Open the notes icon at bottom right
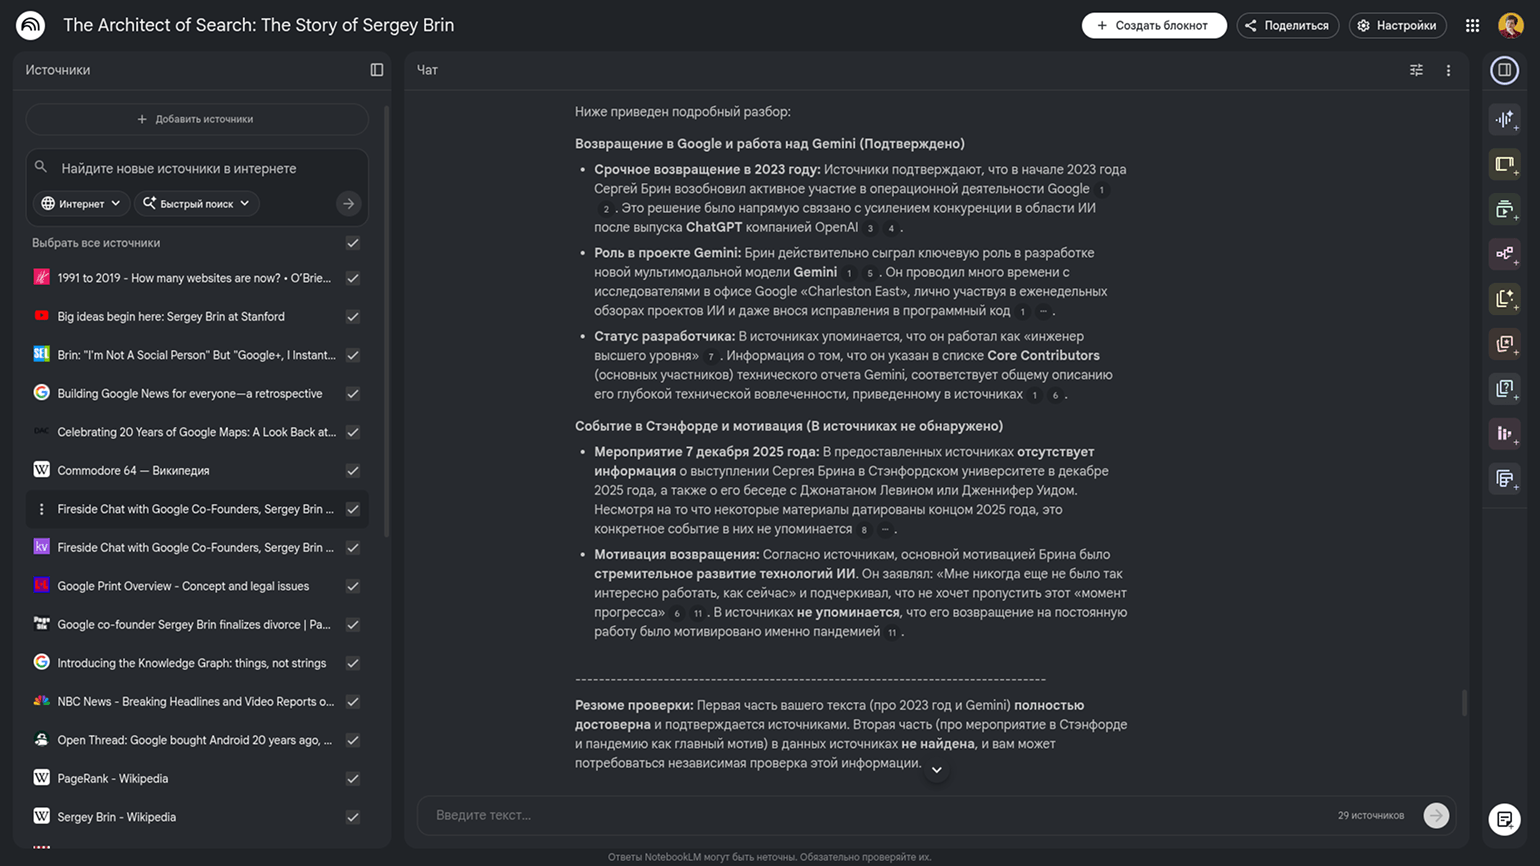Viewport: 1540px width, 866px height. (x=1504, y=819)
